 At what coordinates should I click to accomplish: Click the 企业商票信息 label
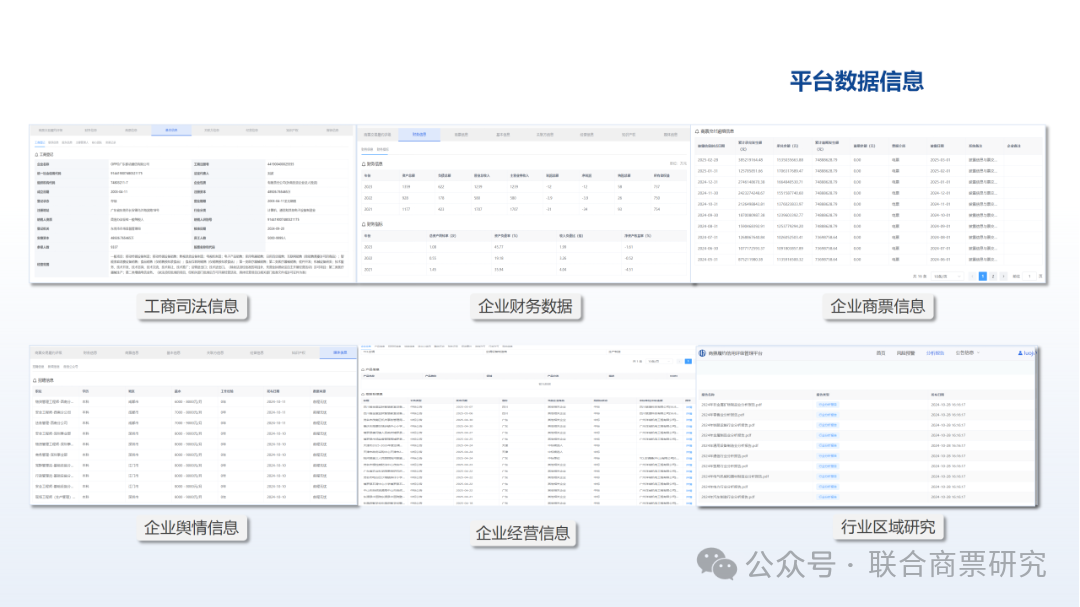877,306
